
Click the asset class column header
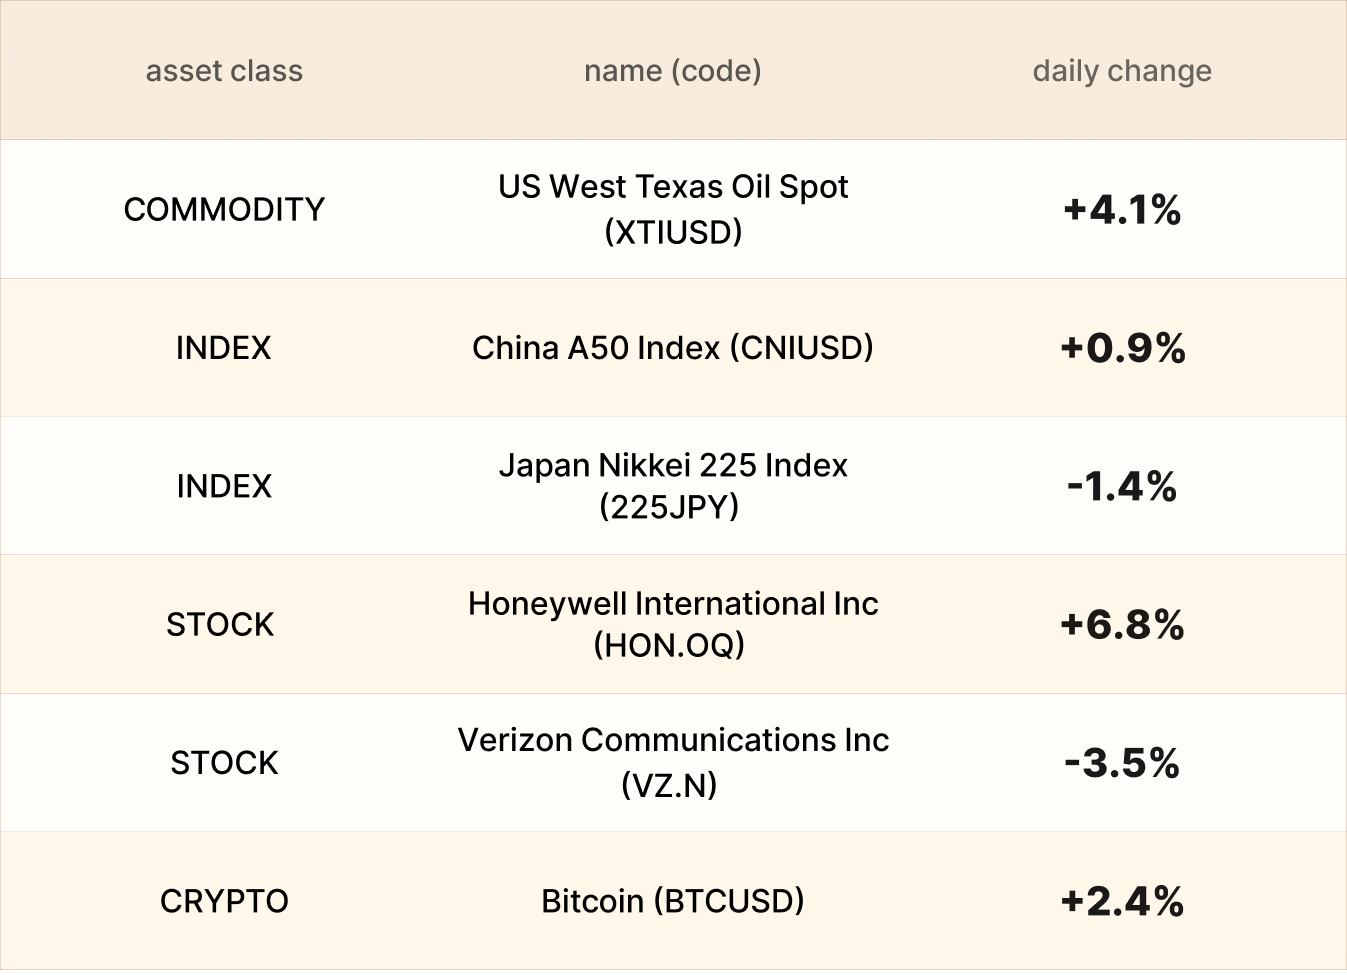(224, 71)
